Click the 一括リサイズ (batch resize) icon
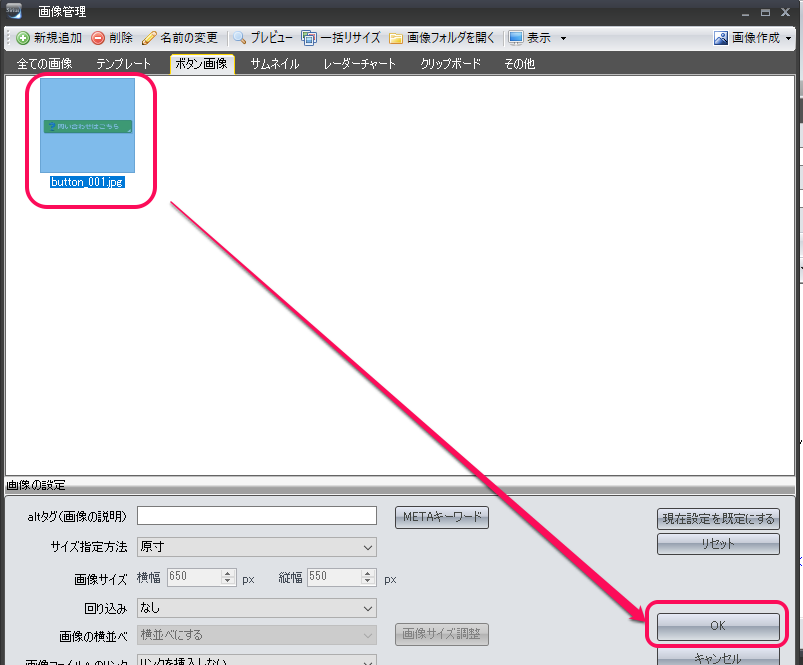 (x=309, y=38)
